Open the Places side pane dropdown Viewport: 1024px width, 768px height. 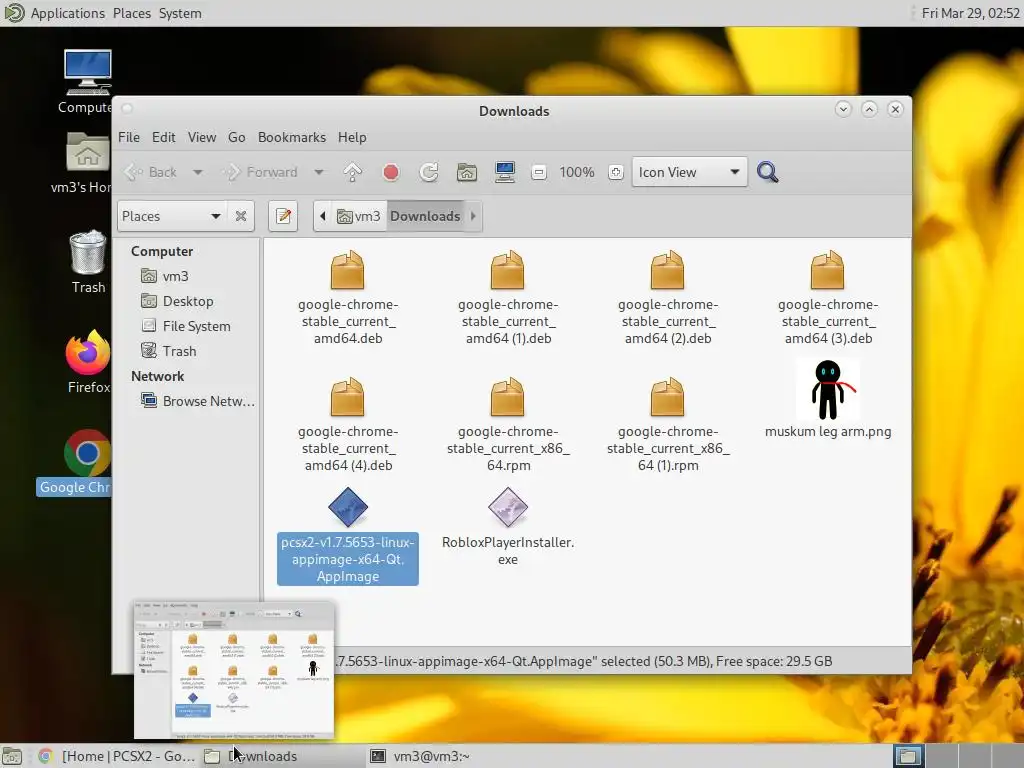coord(171,216)
